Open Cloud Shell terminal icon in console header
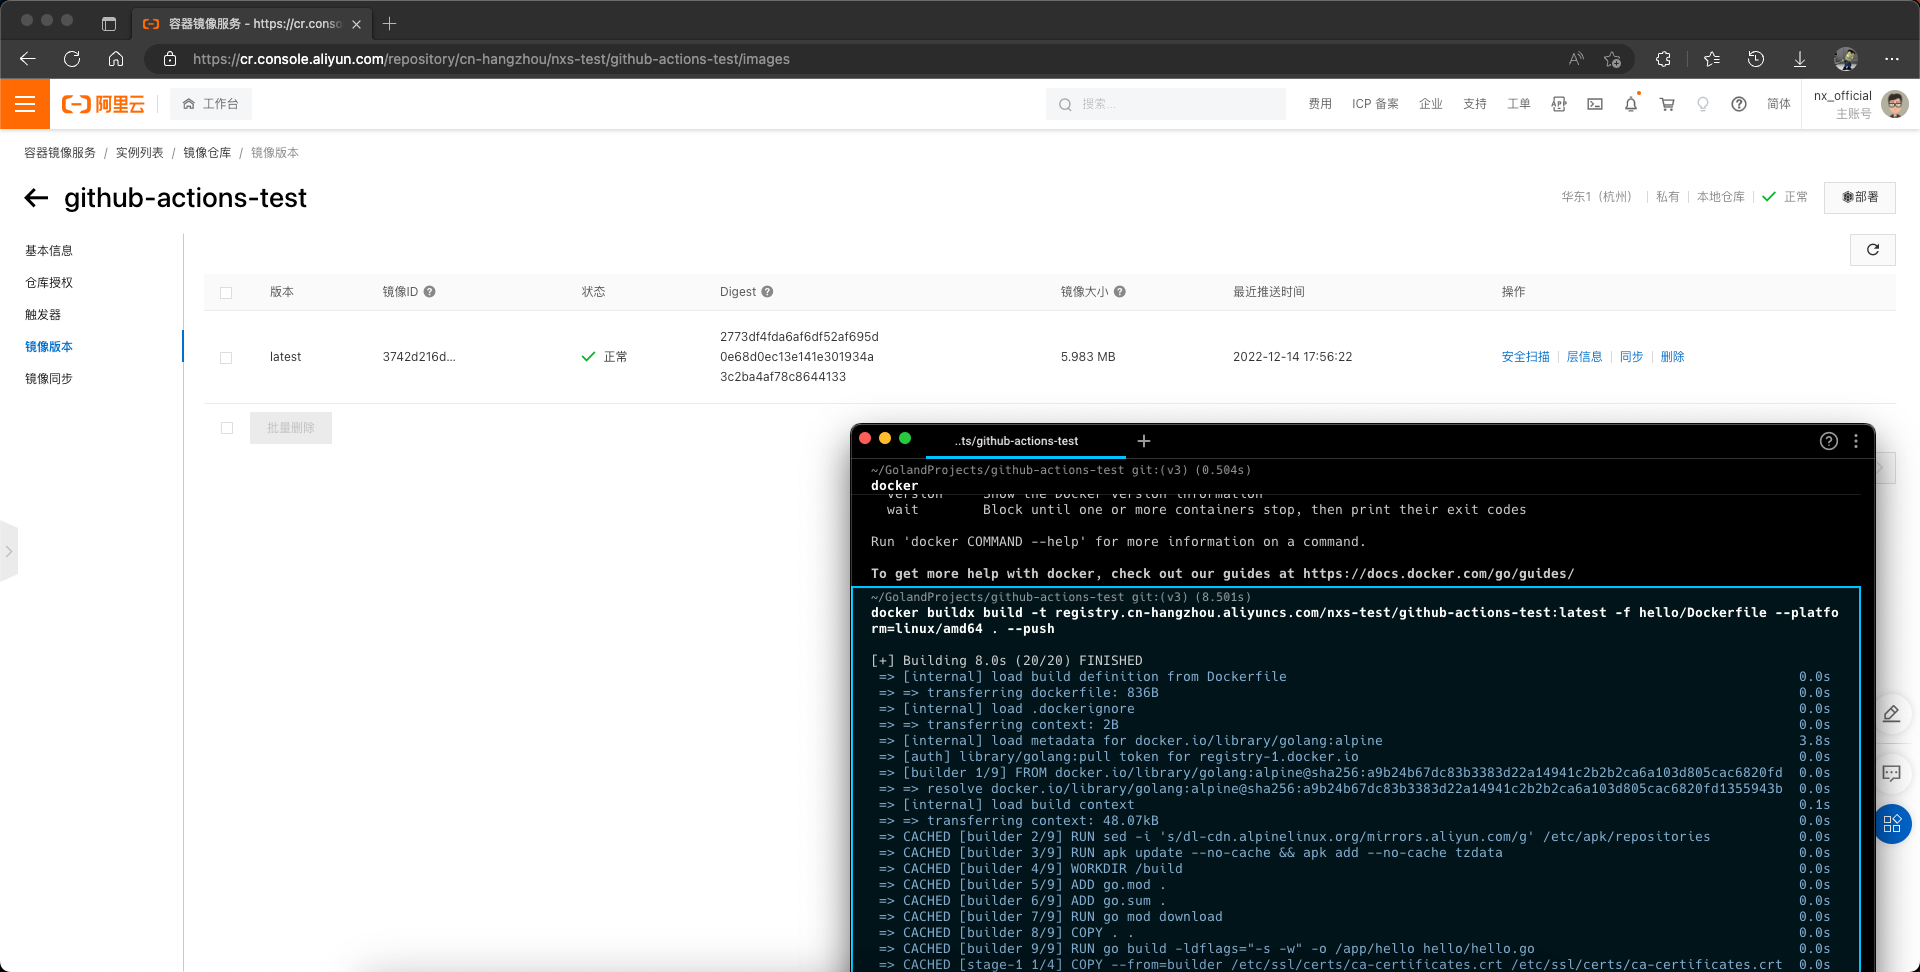The width and height of the screenshot is (1920, 972). [1595, 104]
